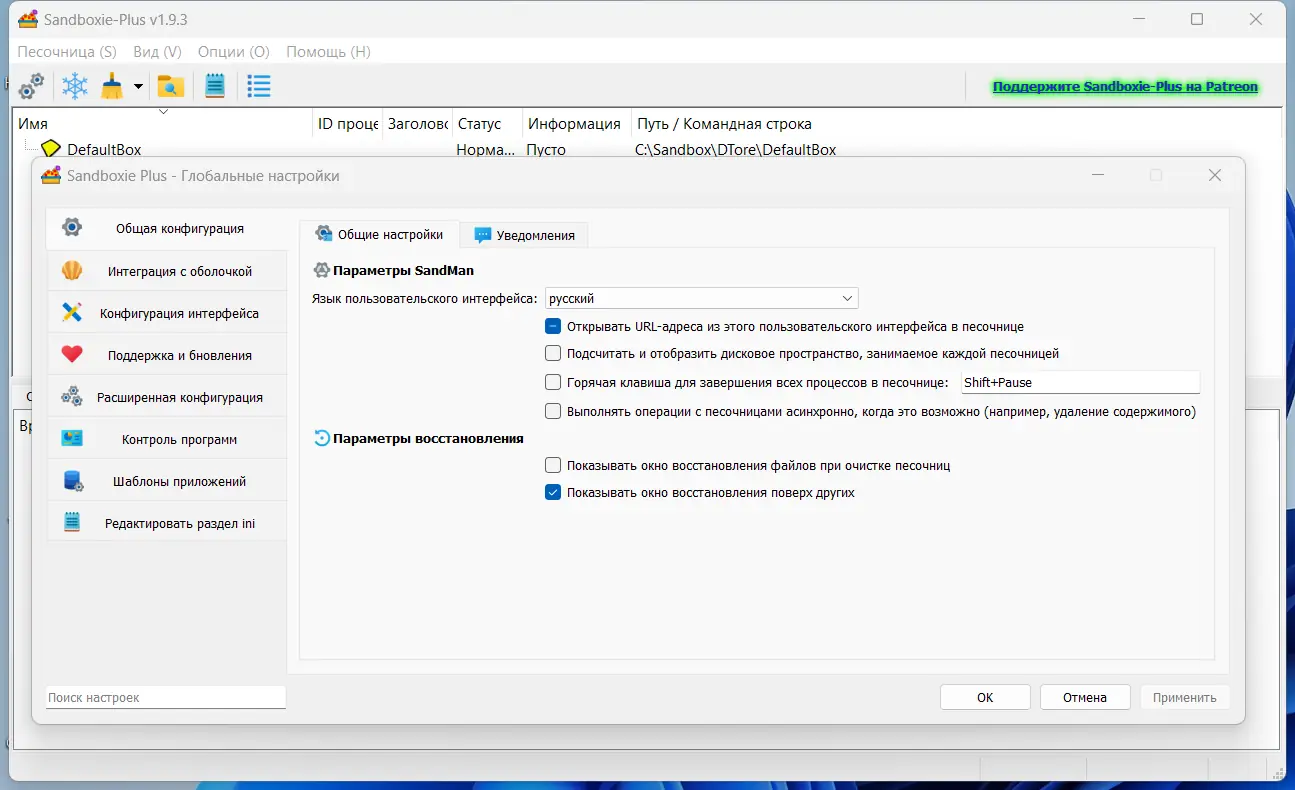Screen dimensions: 1295x790
Task: Click the list view icon in toolbar
Action: tap(259, 87)
